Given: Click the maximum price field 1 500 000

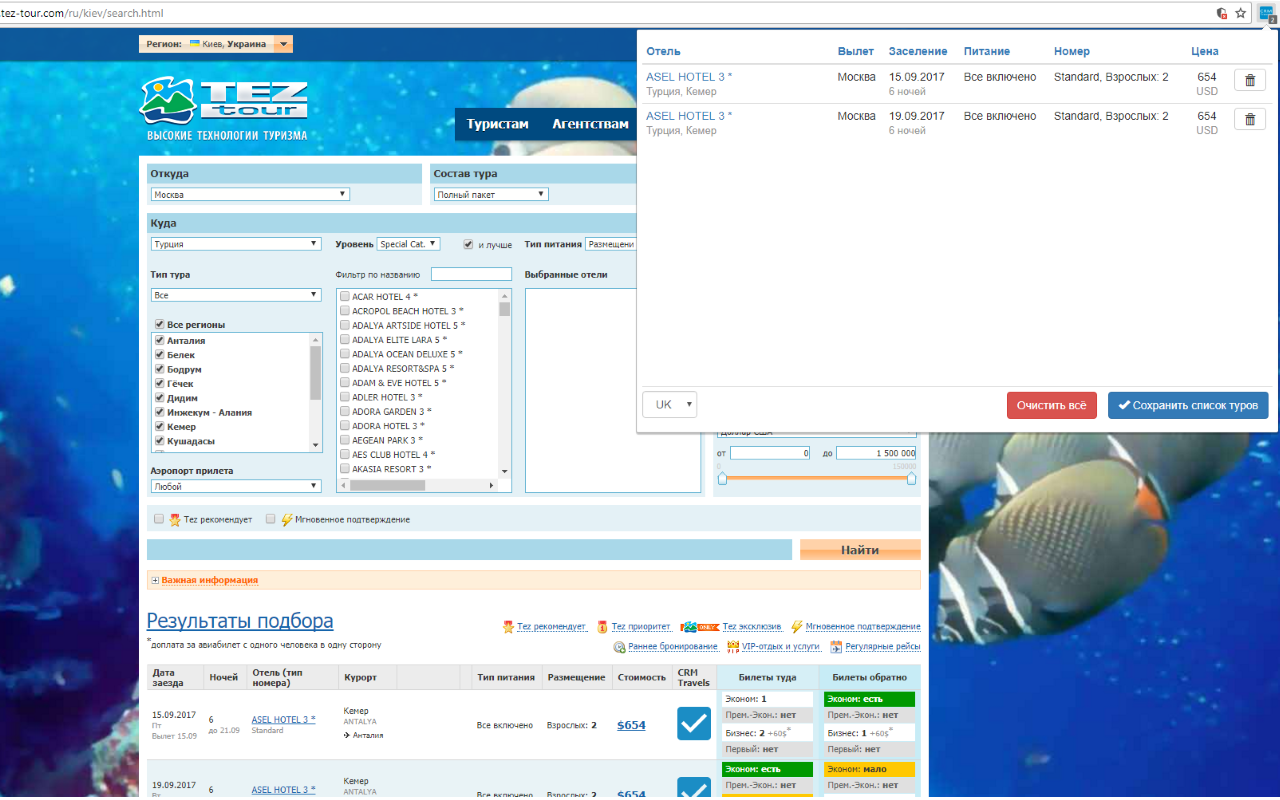Looking at the screenshot, I should pyautogui.click(x=876, y=453).
